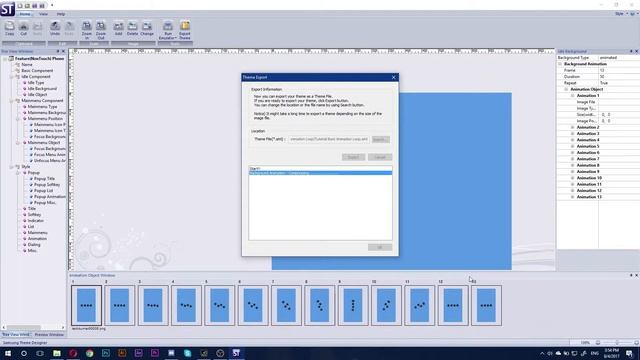Image resolution: width=640 pixels, height=360 pixels.
Task: Open Task View on the taskbar
Action: (40, 353)
